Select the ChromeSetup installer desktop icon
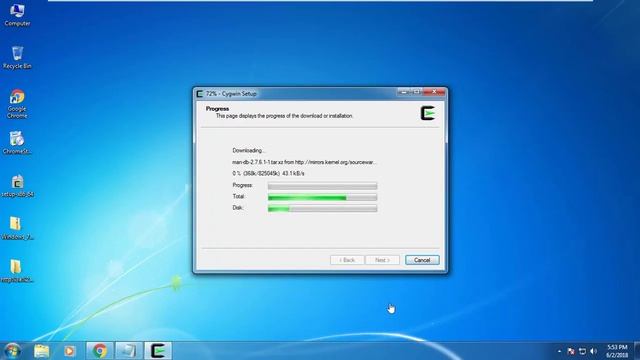Image resolution: width=640 pixels, height=360 pixels. [17, 143]
